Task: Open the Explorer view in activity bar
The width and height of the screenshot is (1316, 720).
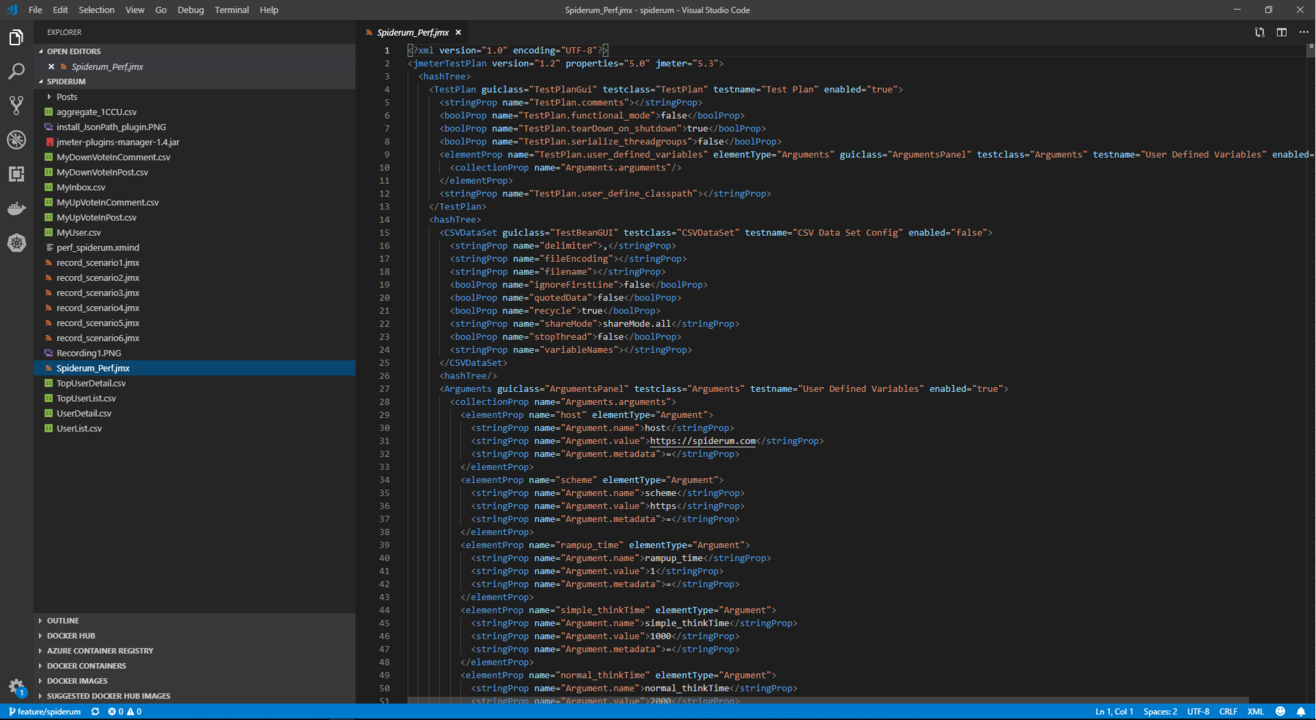Action: coord(16,37)
